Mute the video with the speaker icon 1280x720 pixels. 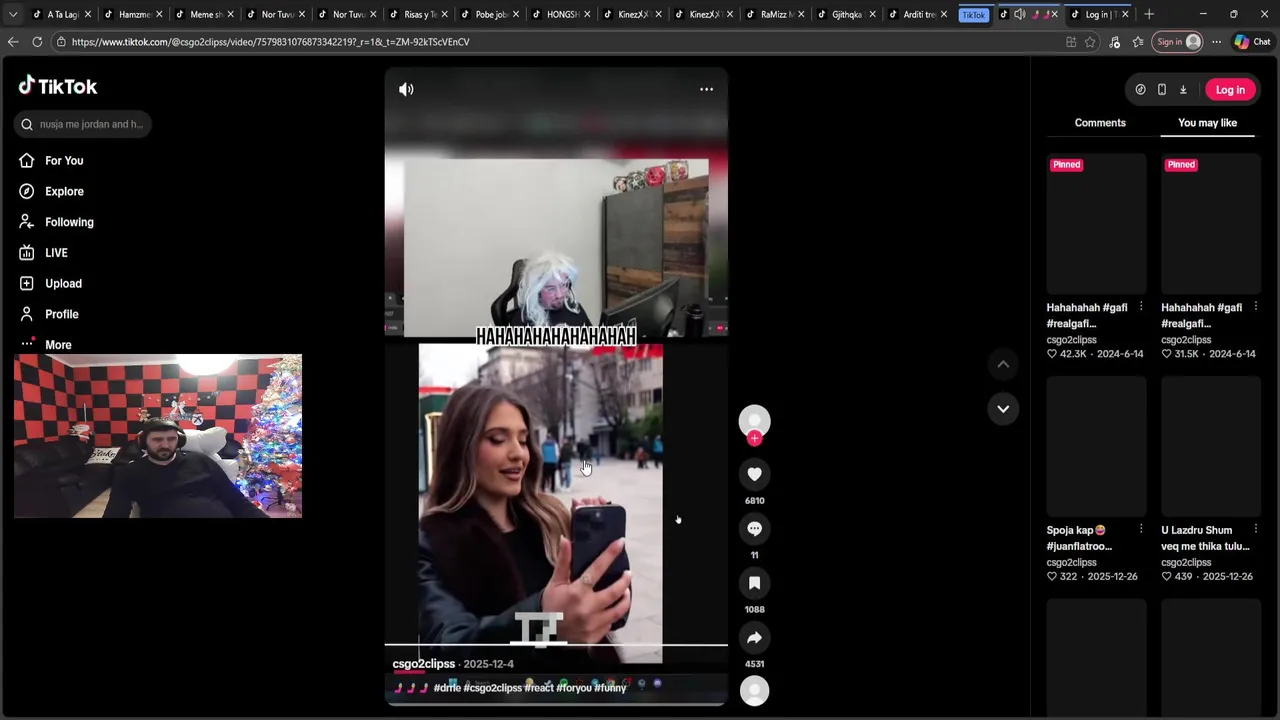coord(406,89)
